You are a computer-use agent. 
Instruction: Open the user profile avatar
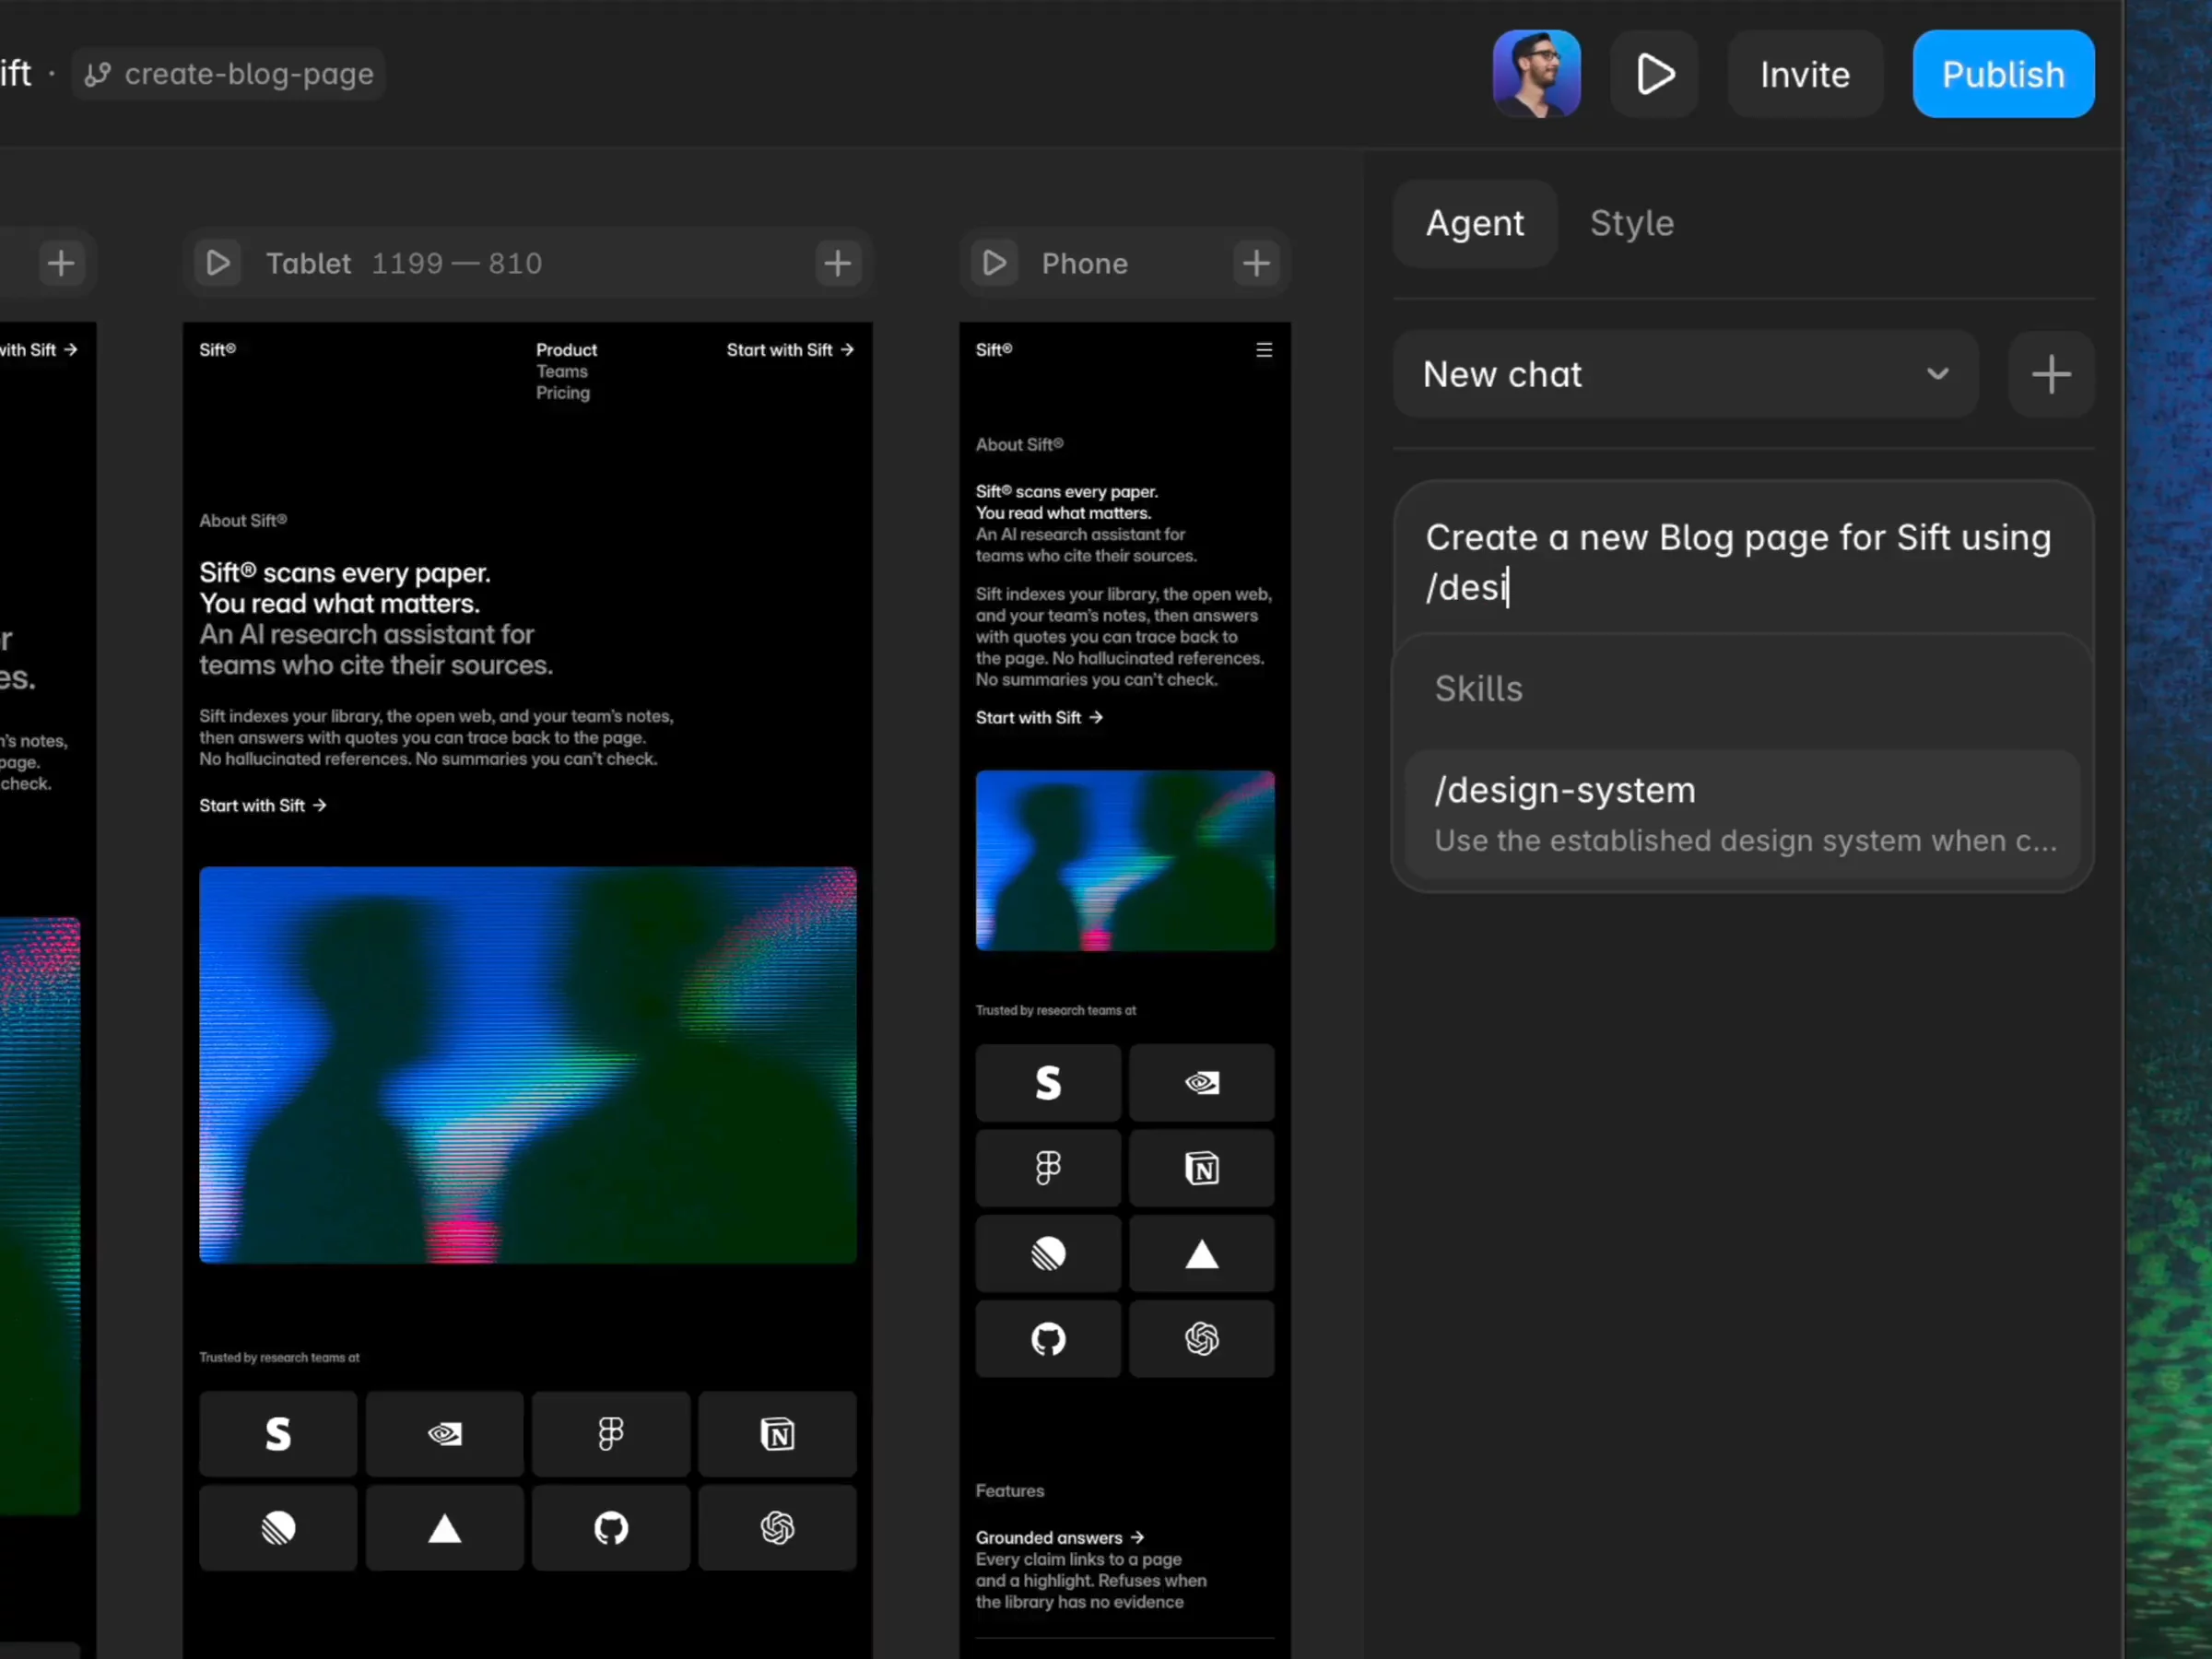click(x=1537, y=74)
